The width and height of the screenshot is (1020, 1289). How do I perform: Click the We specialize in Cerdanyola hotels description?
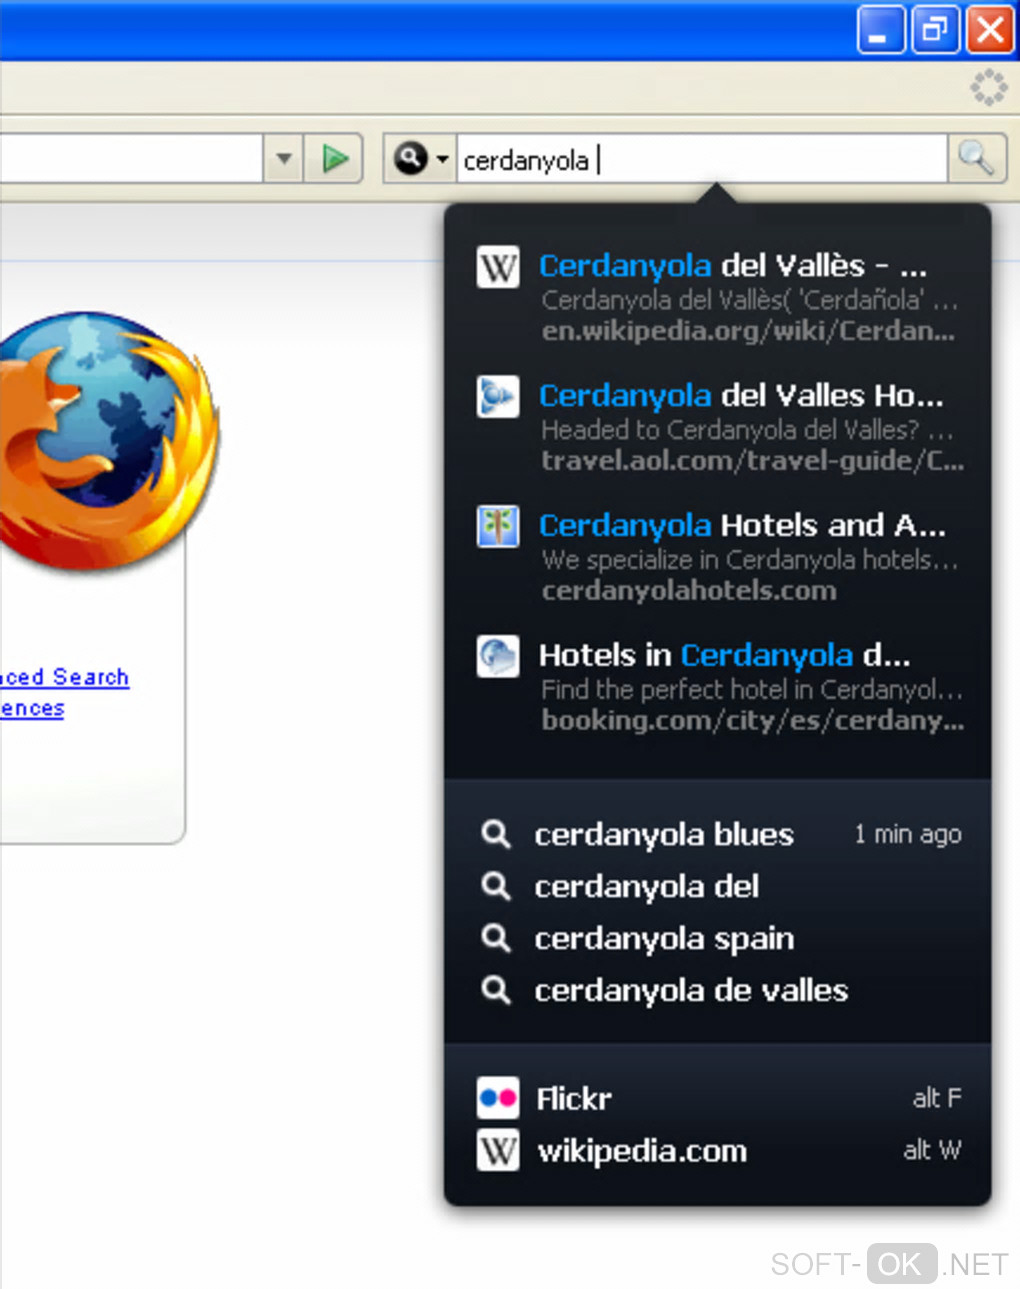[750, 560]
